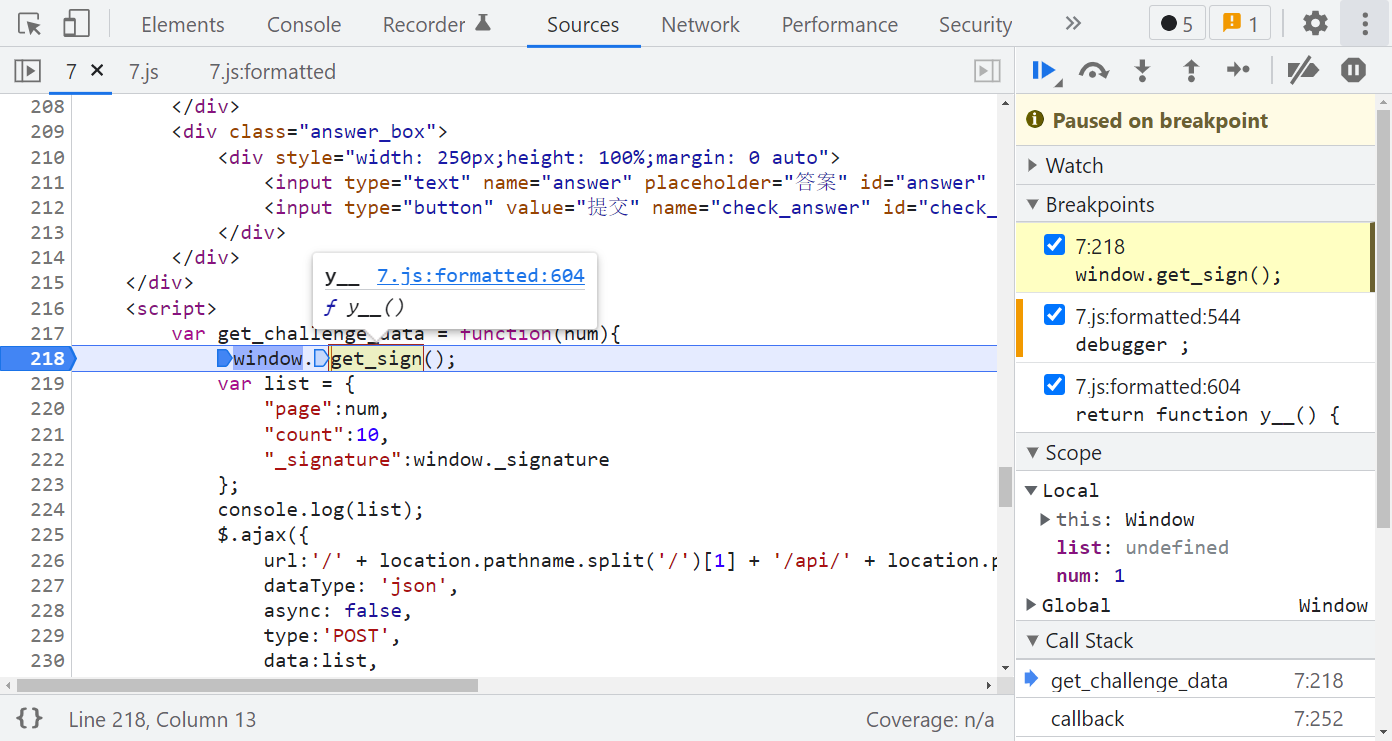Step out of current function
Viewport: 1392px width, 741px height.
(x=1190, y=70)
